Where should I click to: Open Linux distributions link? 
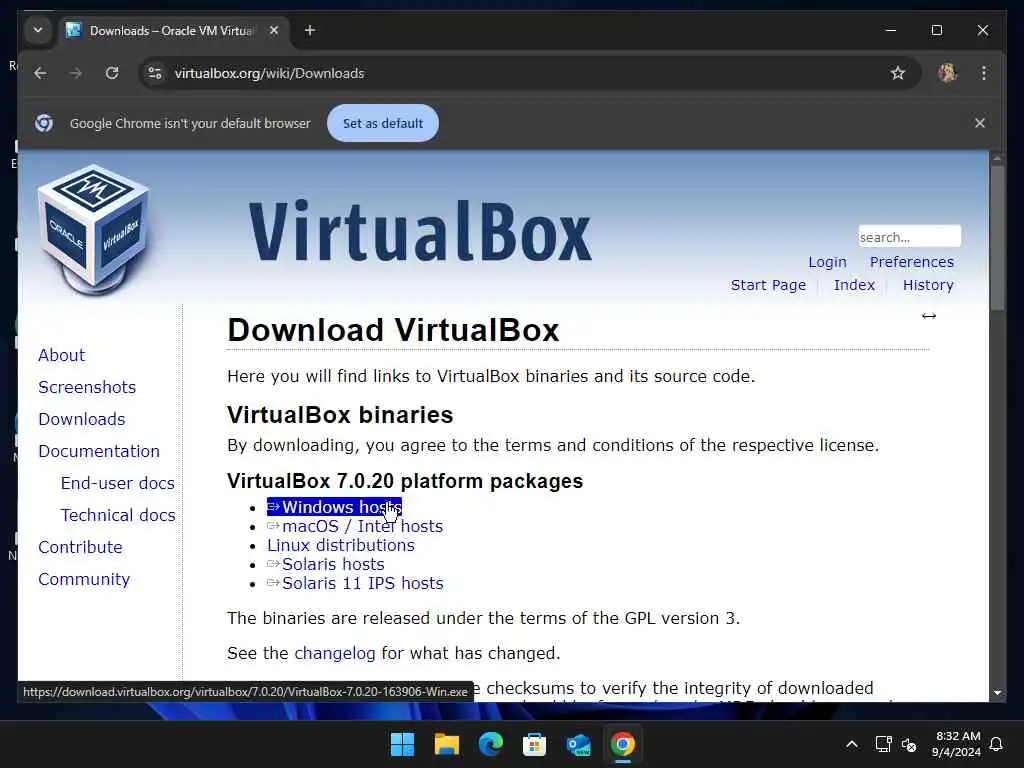[341, 545]
